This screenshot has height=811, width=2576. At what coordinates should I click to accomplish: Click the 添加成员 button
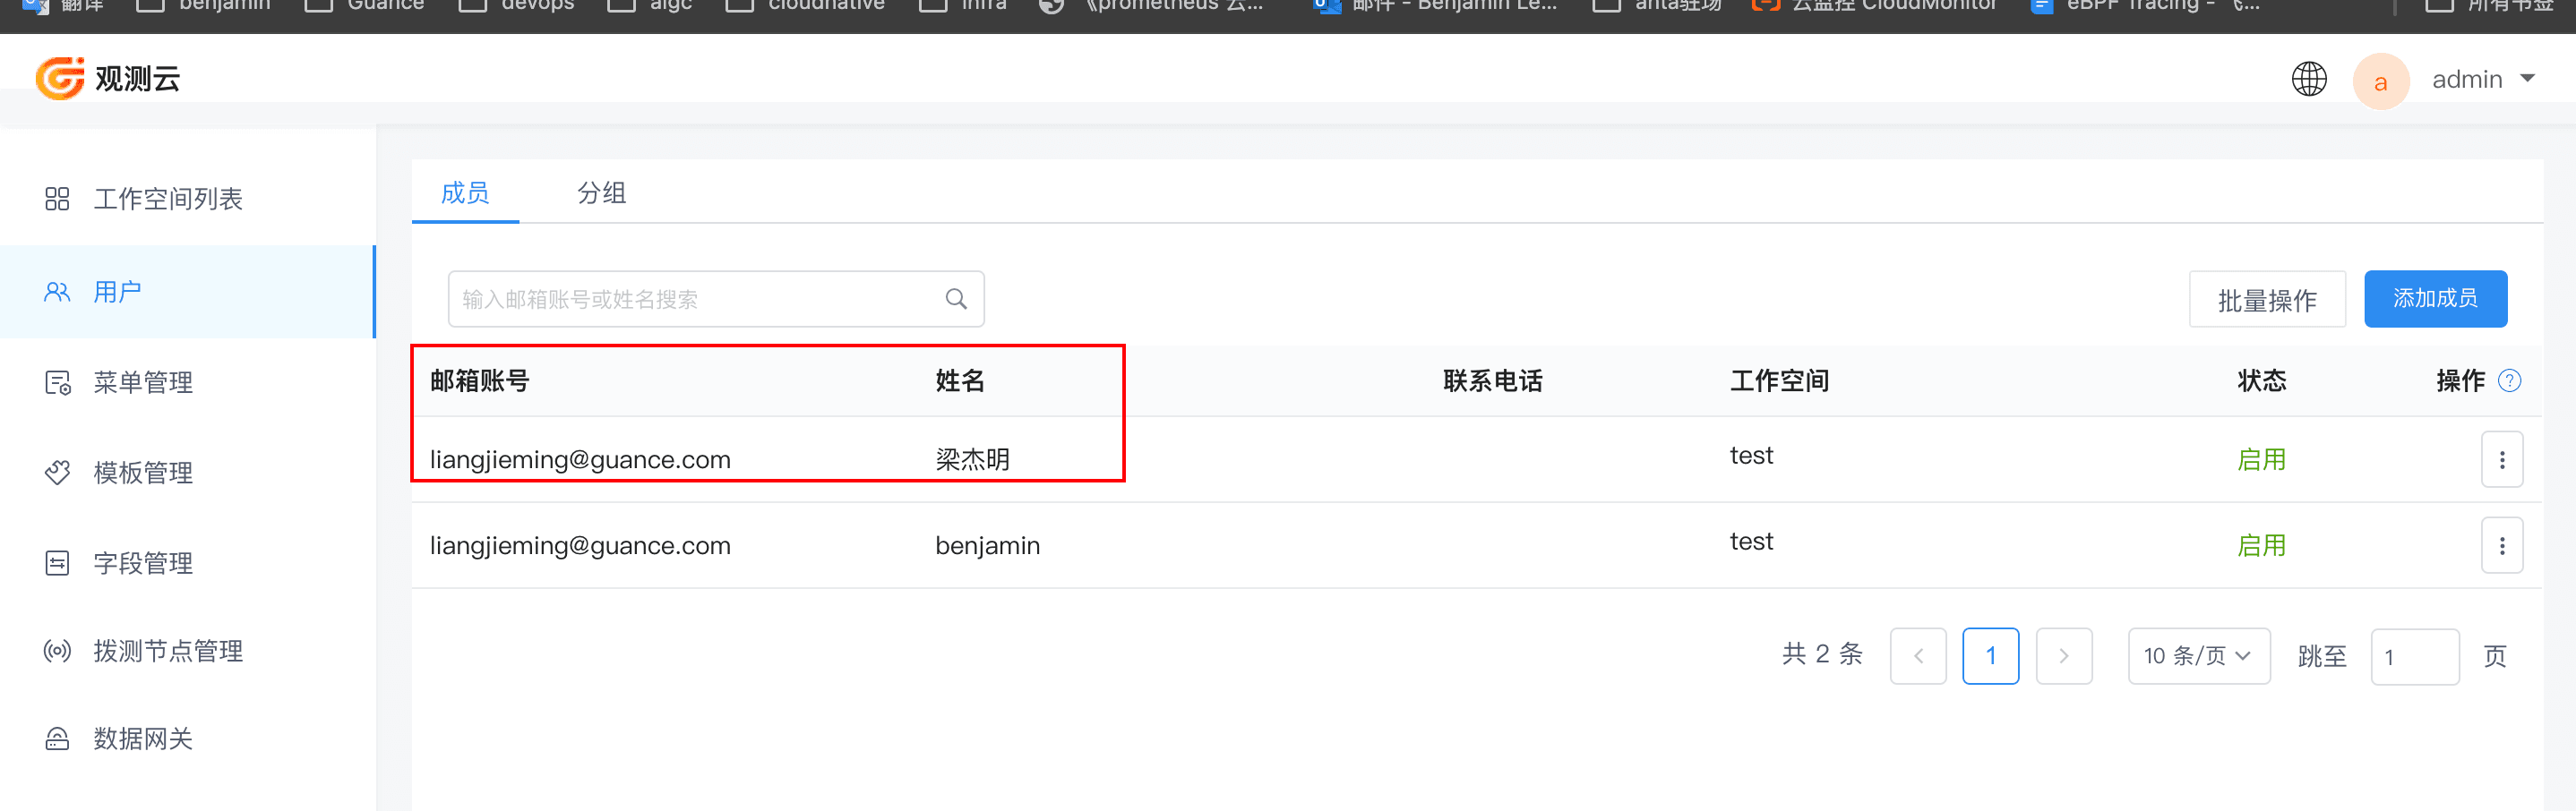click(x=2435, y=298)
